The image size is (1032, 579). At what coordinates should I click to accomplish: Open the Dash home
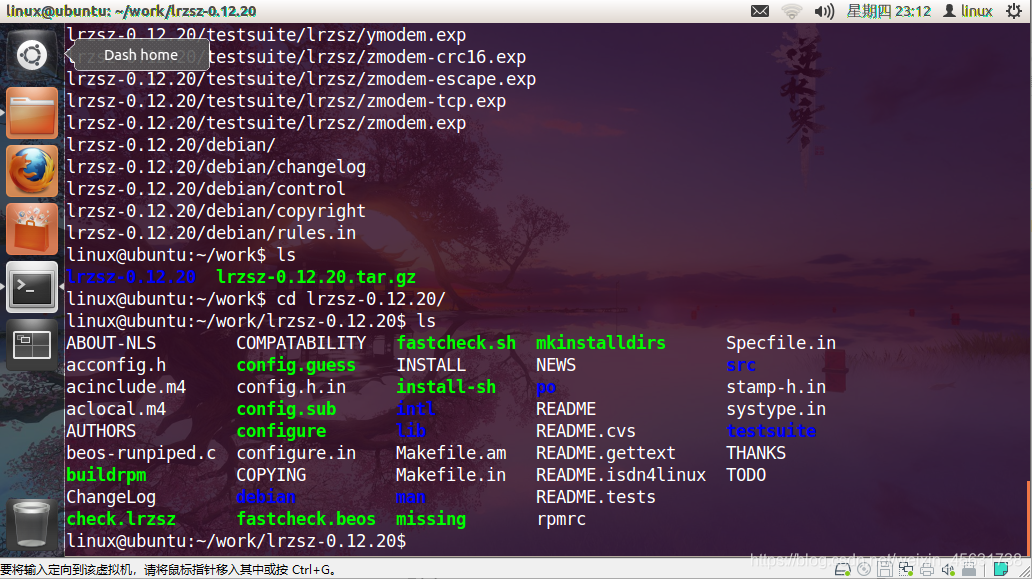(x=31, y=54)
